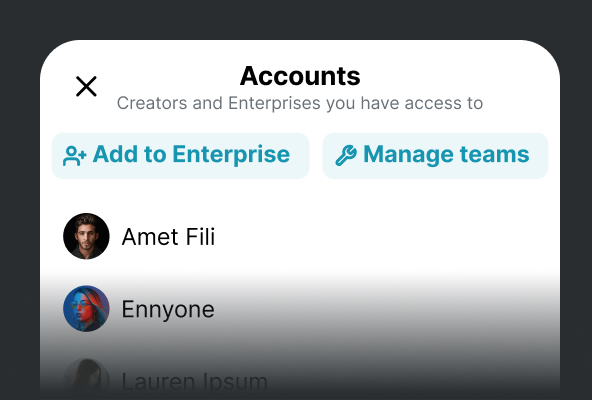
Task: Dismiss the dialog via the dark backdrop above
Action: [296, 19]
